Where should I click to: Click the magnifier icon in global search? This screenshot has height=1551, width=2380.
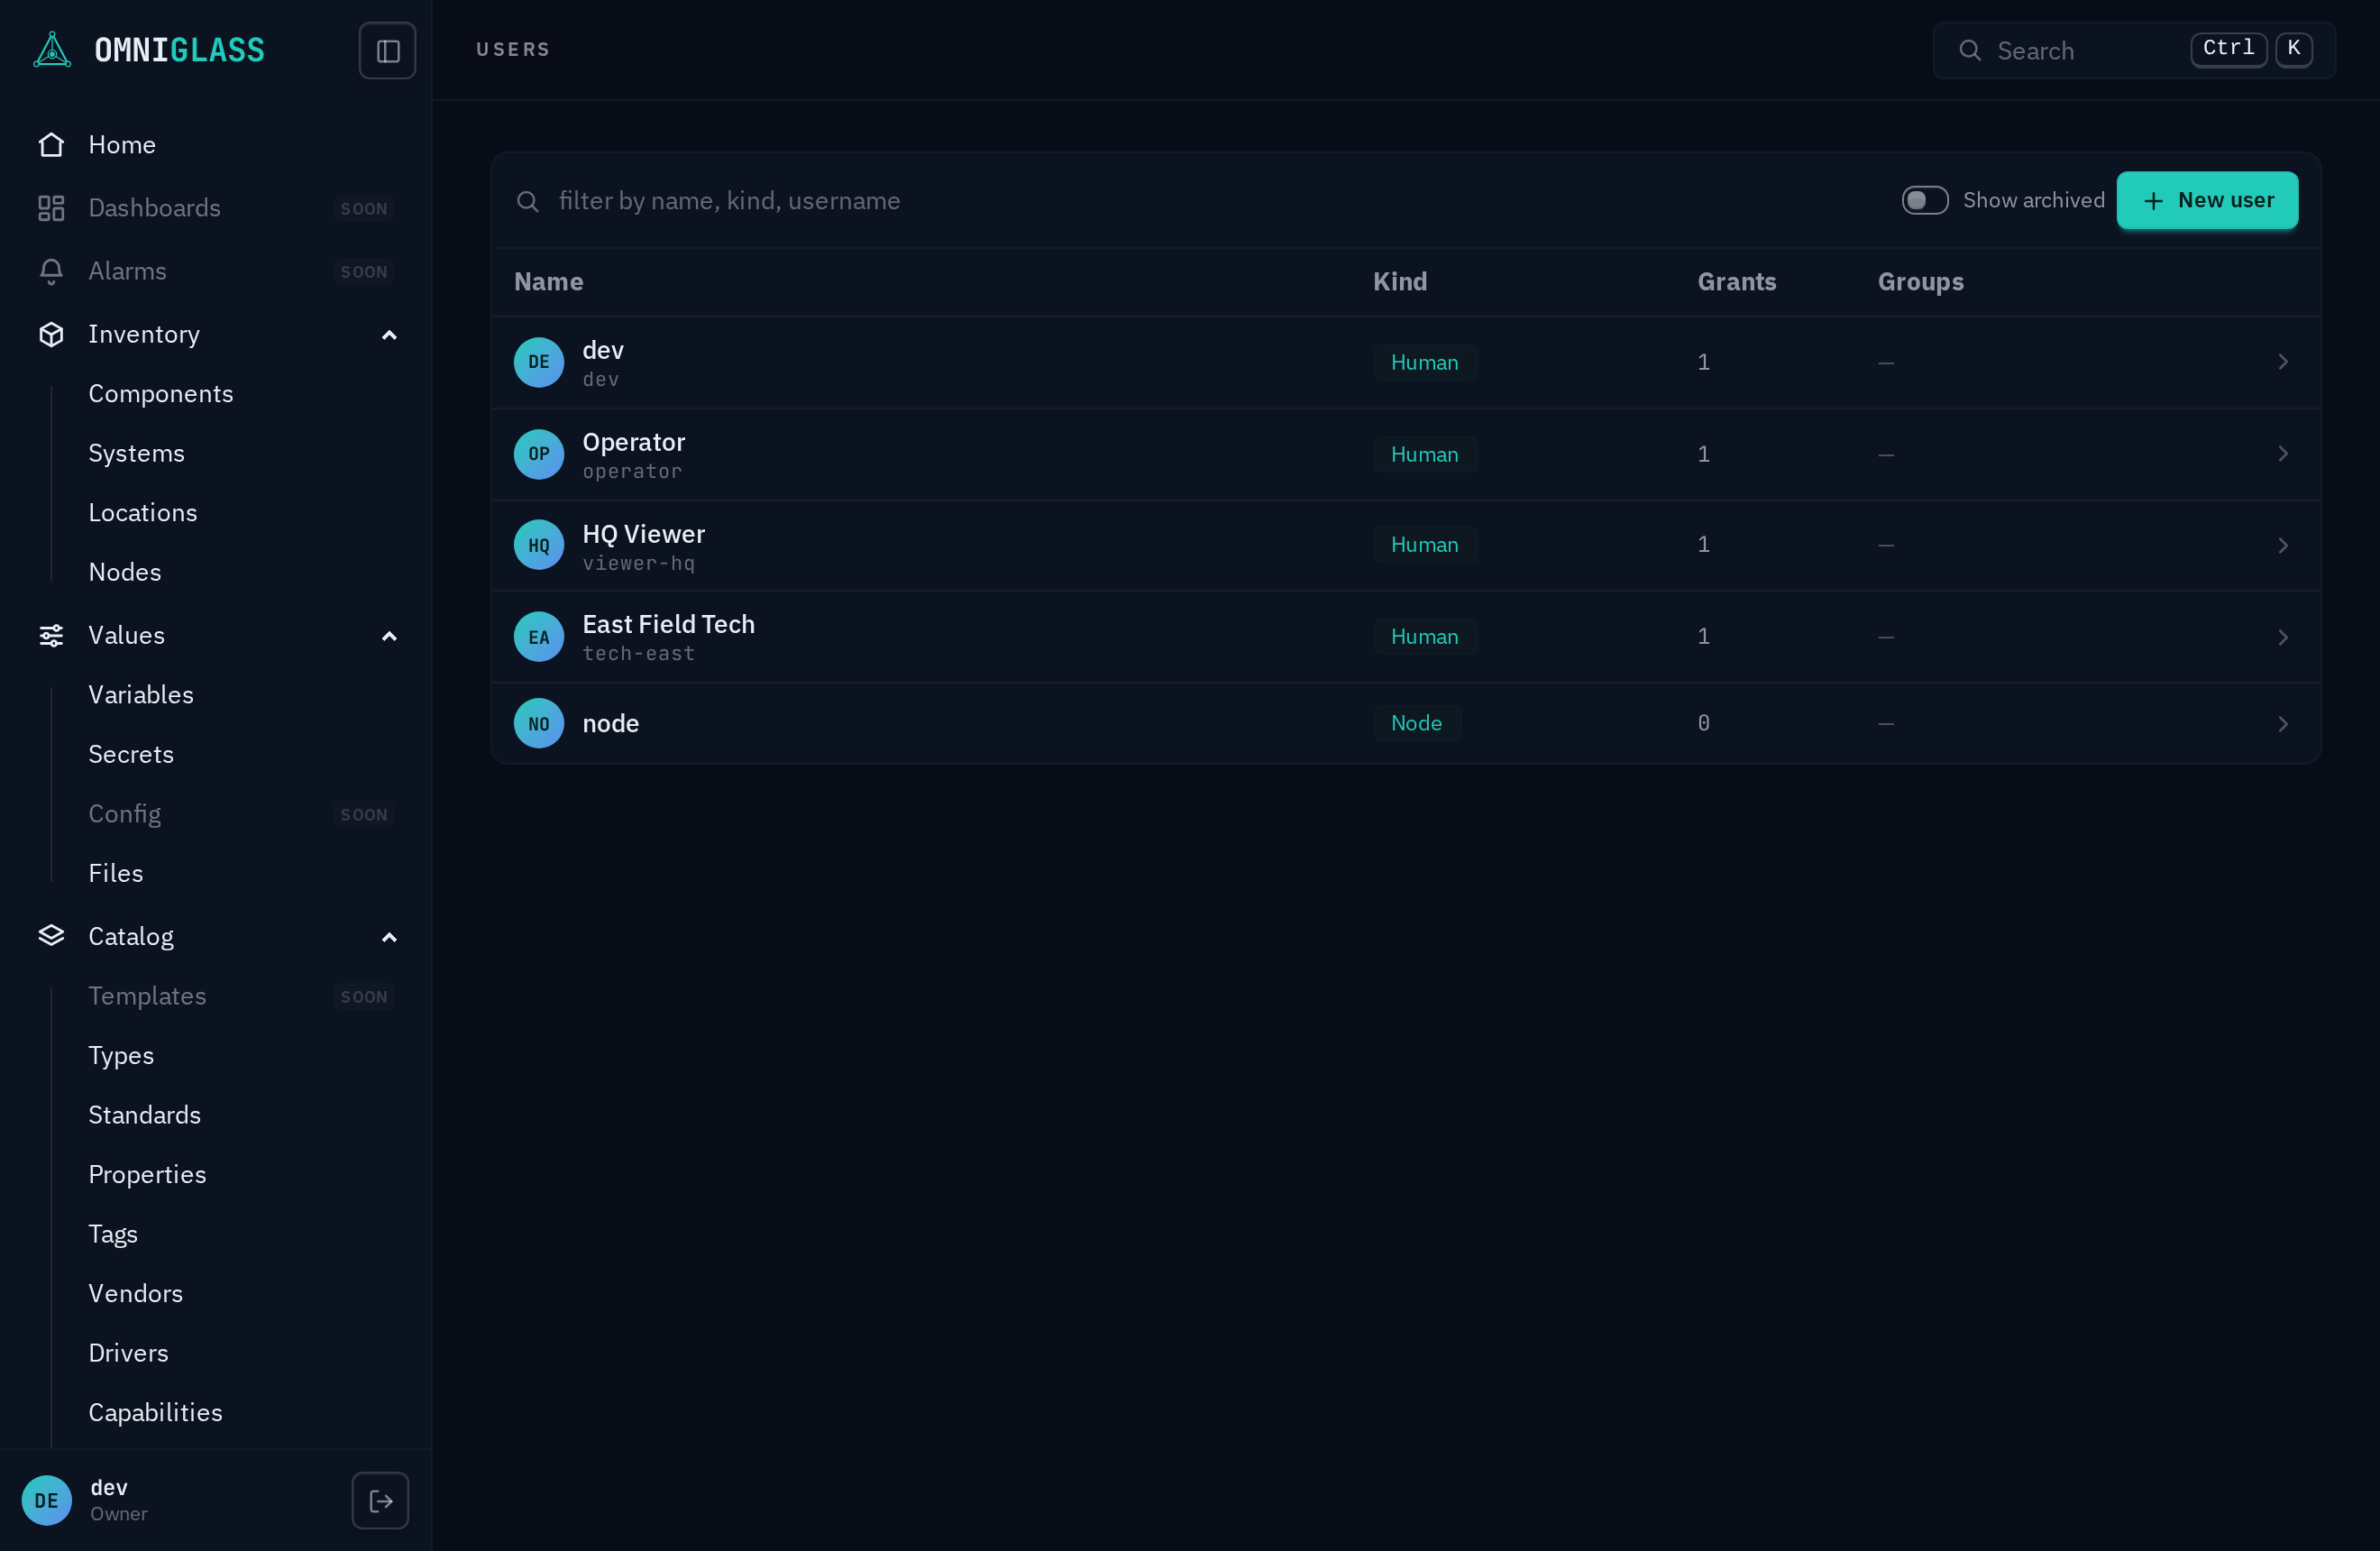click(1970, 50)
